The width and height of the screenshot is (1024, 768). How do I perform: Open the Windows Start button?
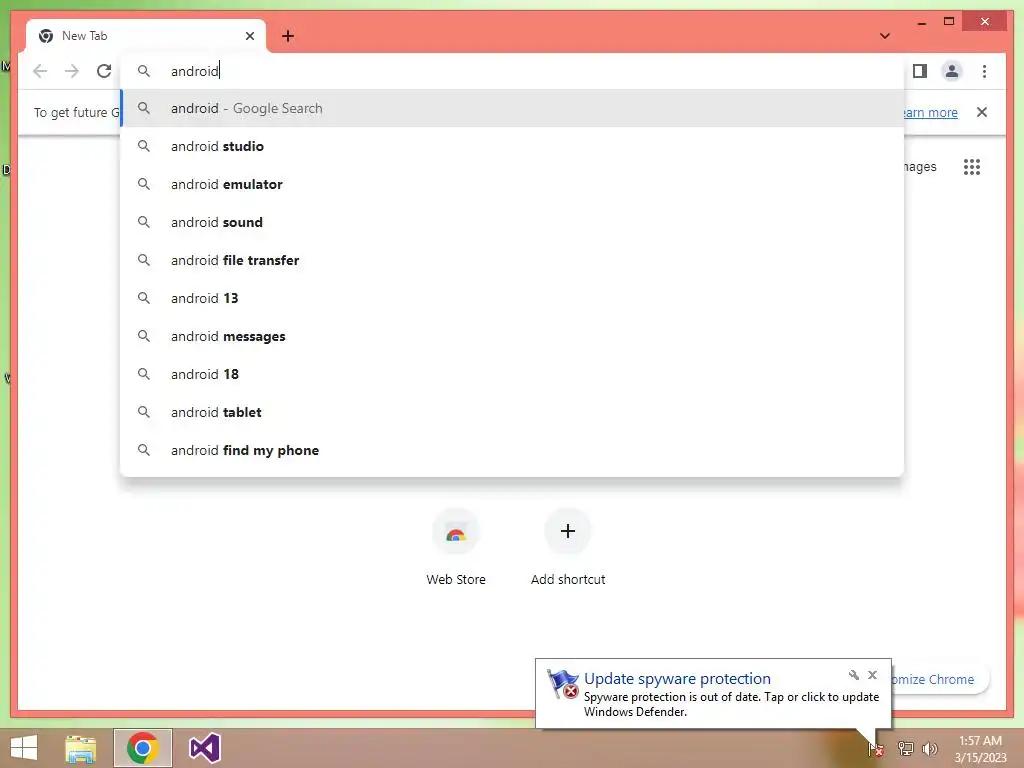point(24,748)
